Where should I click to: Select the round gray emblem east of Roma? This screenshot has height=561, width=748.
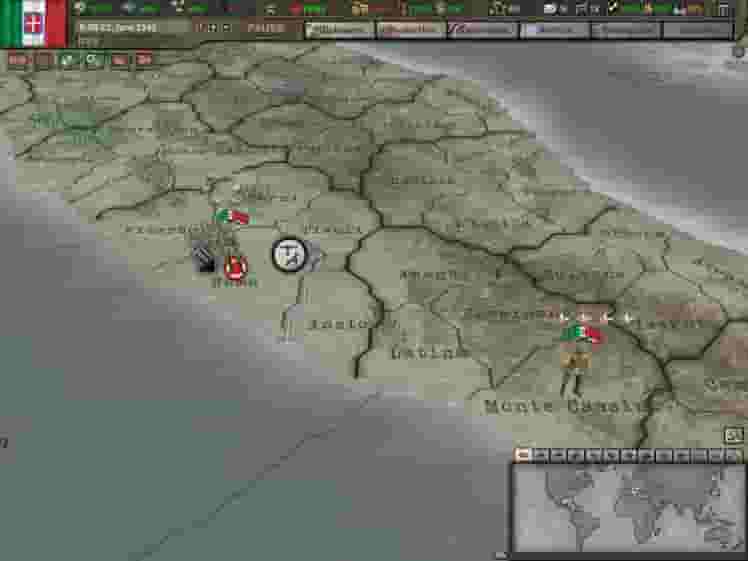click(x=289, y=255)
